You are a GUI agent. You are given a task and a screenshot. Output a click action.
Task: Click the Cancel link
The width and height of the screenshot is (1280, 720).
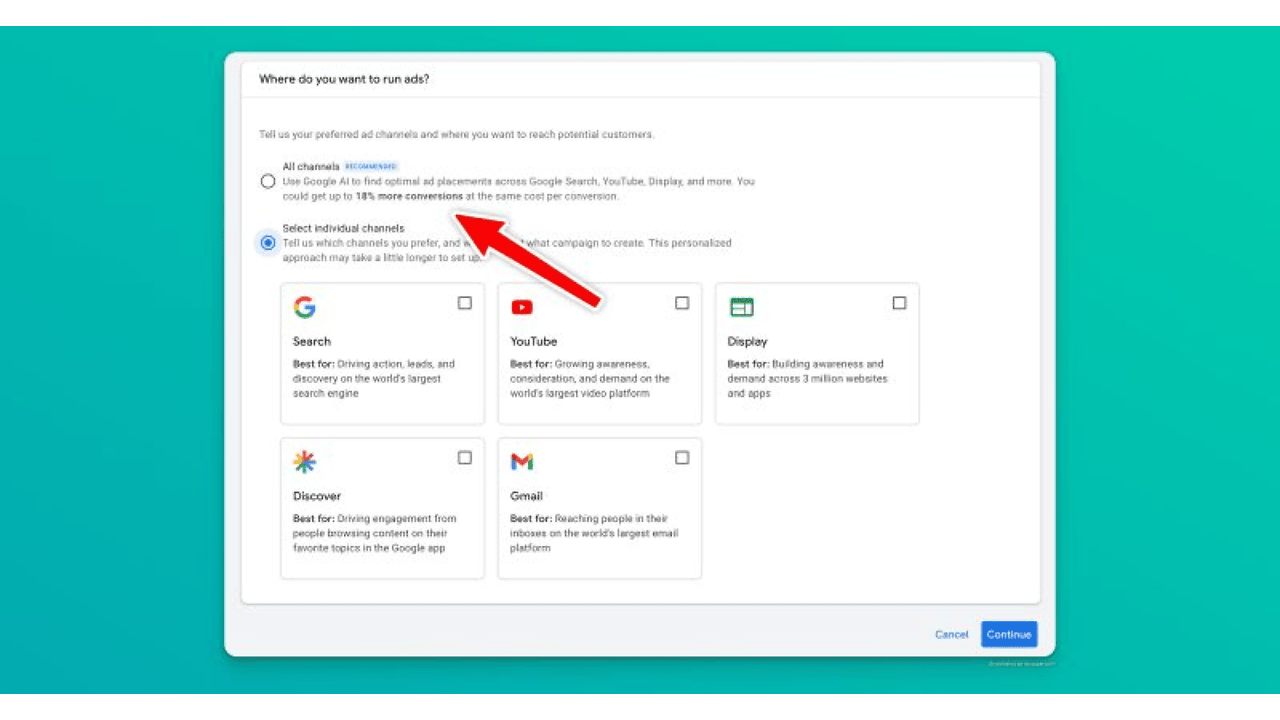pos(951,634)
